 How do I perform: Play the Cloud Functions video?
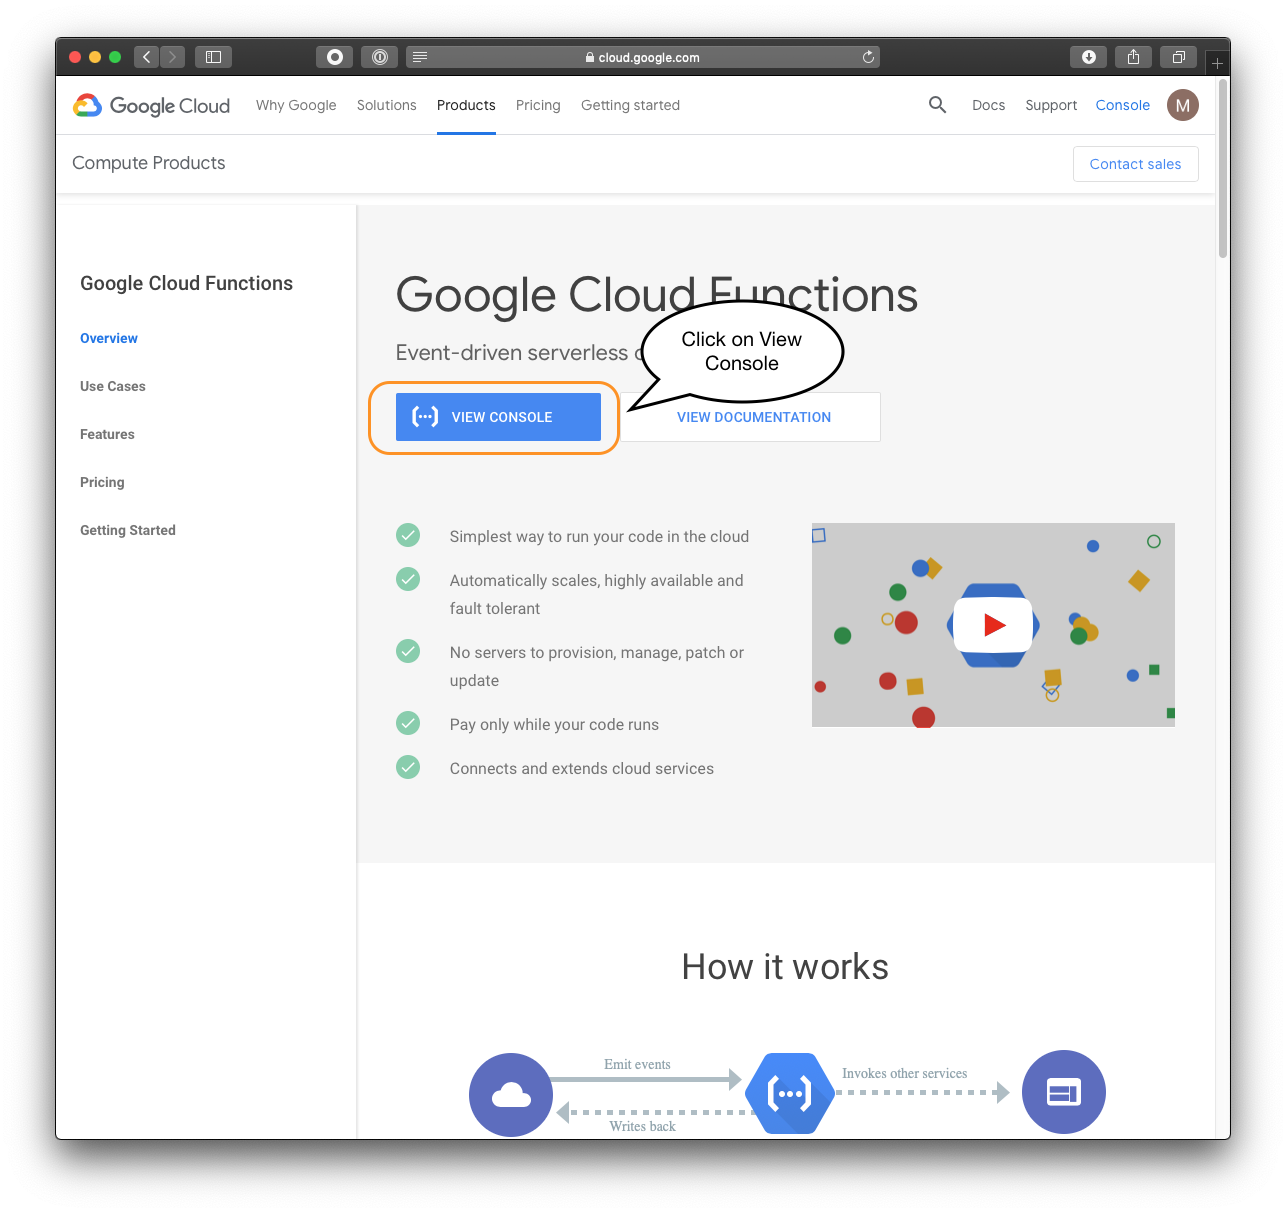point(993,625)
